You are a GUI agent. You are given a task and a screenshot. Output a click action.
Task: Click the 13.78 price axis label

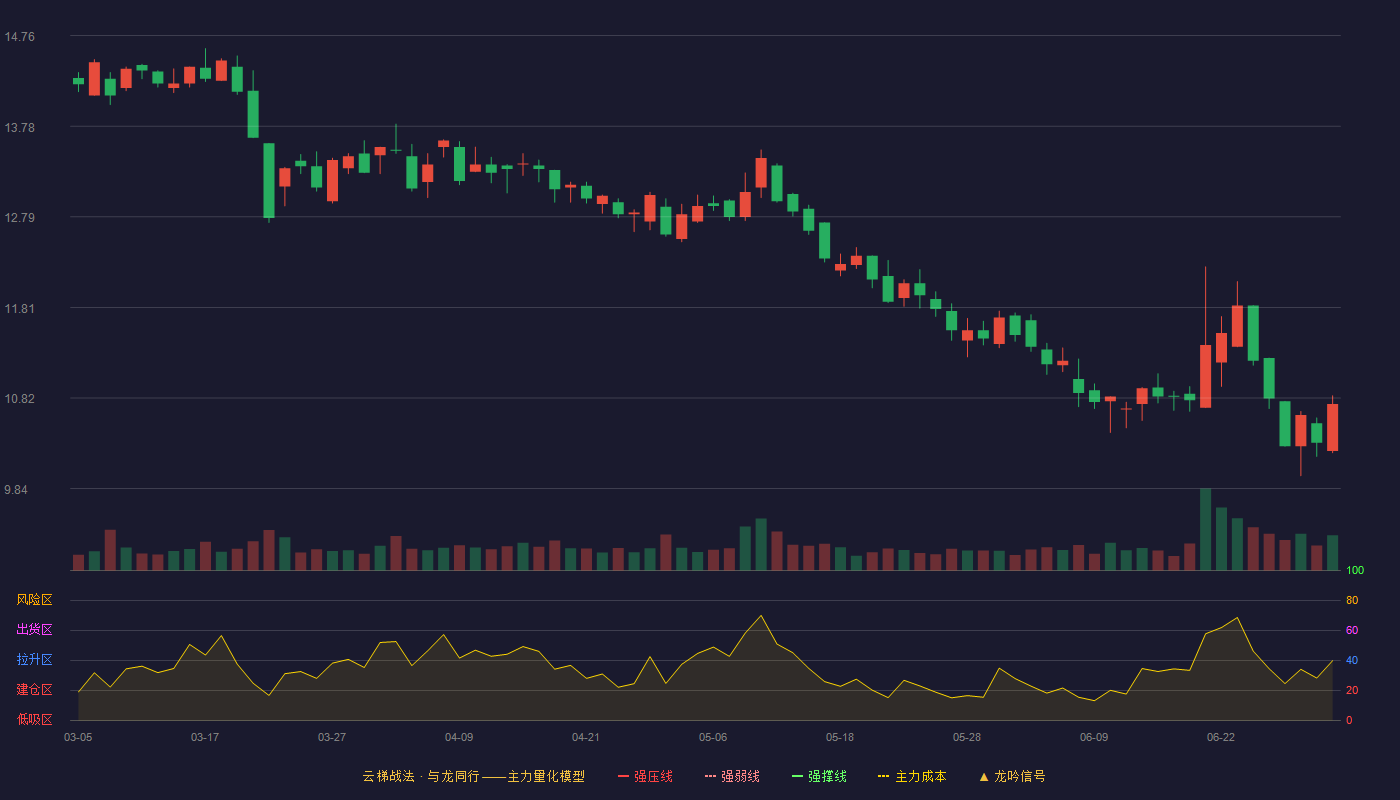20,128
